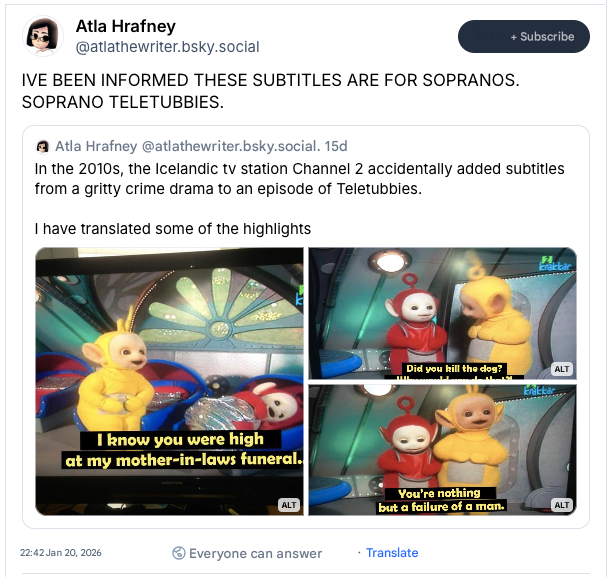Screen dimensions: 613x577
Task: Open the Atla Hrafney display name
Action: 125,26
